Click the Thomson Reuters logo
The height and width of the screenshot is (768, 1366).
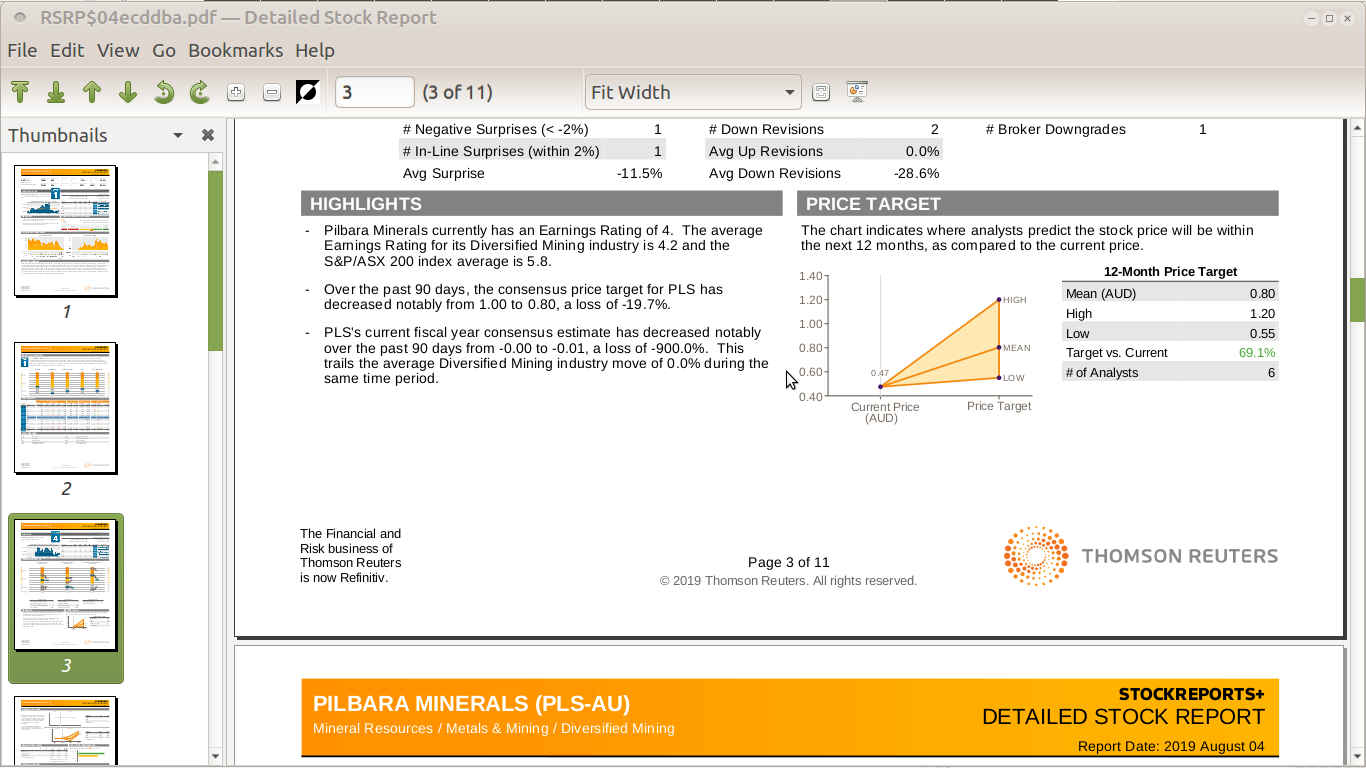pyautogui.click(x=1141, y=556)
